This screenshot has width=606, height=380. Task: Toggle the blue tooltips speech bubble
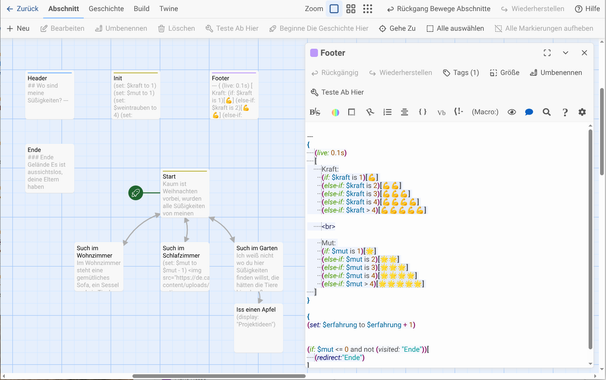[x=529, y=112]
